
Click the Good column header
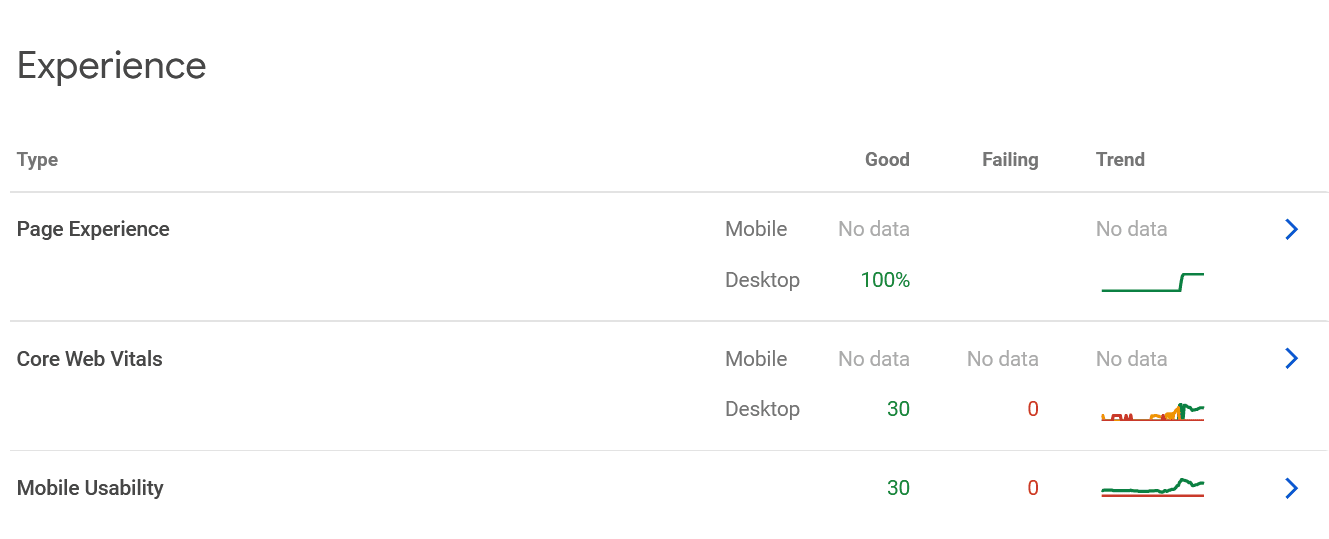(x=887, y=159)
